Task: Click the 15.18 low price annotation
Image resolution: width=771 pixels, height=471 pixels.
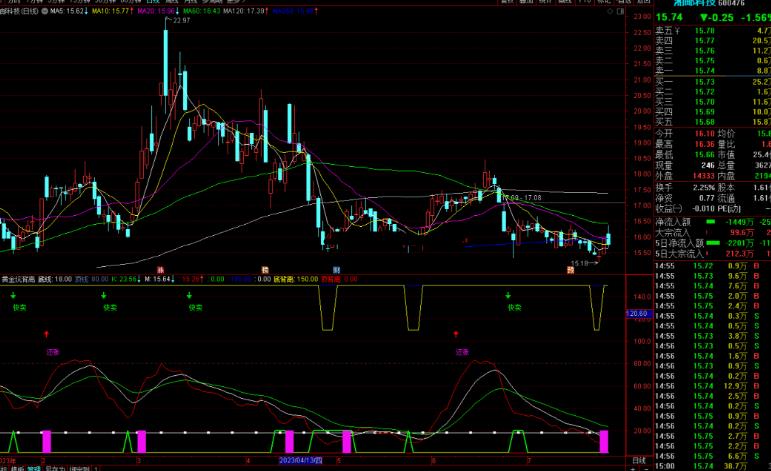Action: point(579,263)
